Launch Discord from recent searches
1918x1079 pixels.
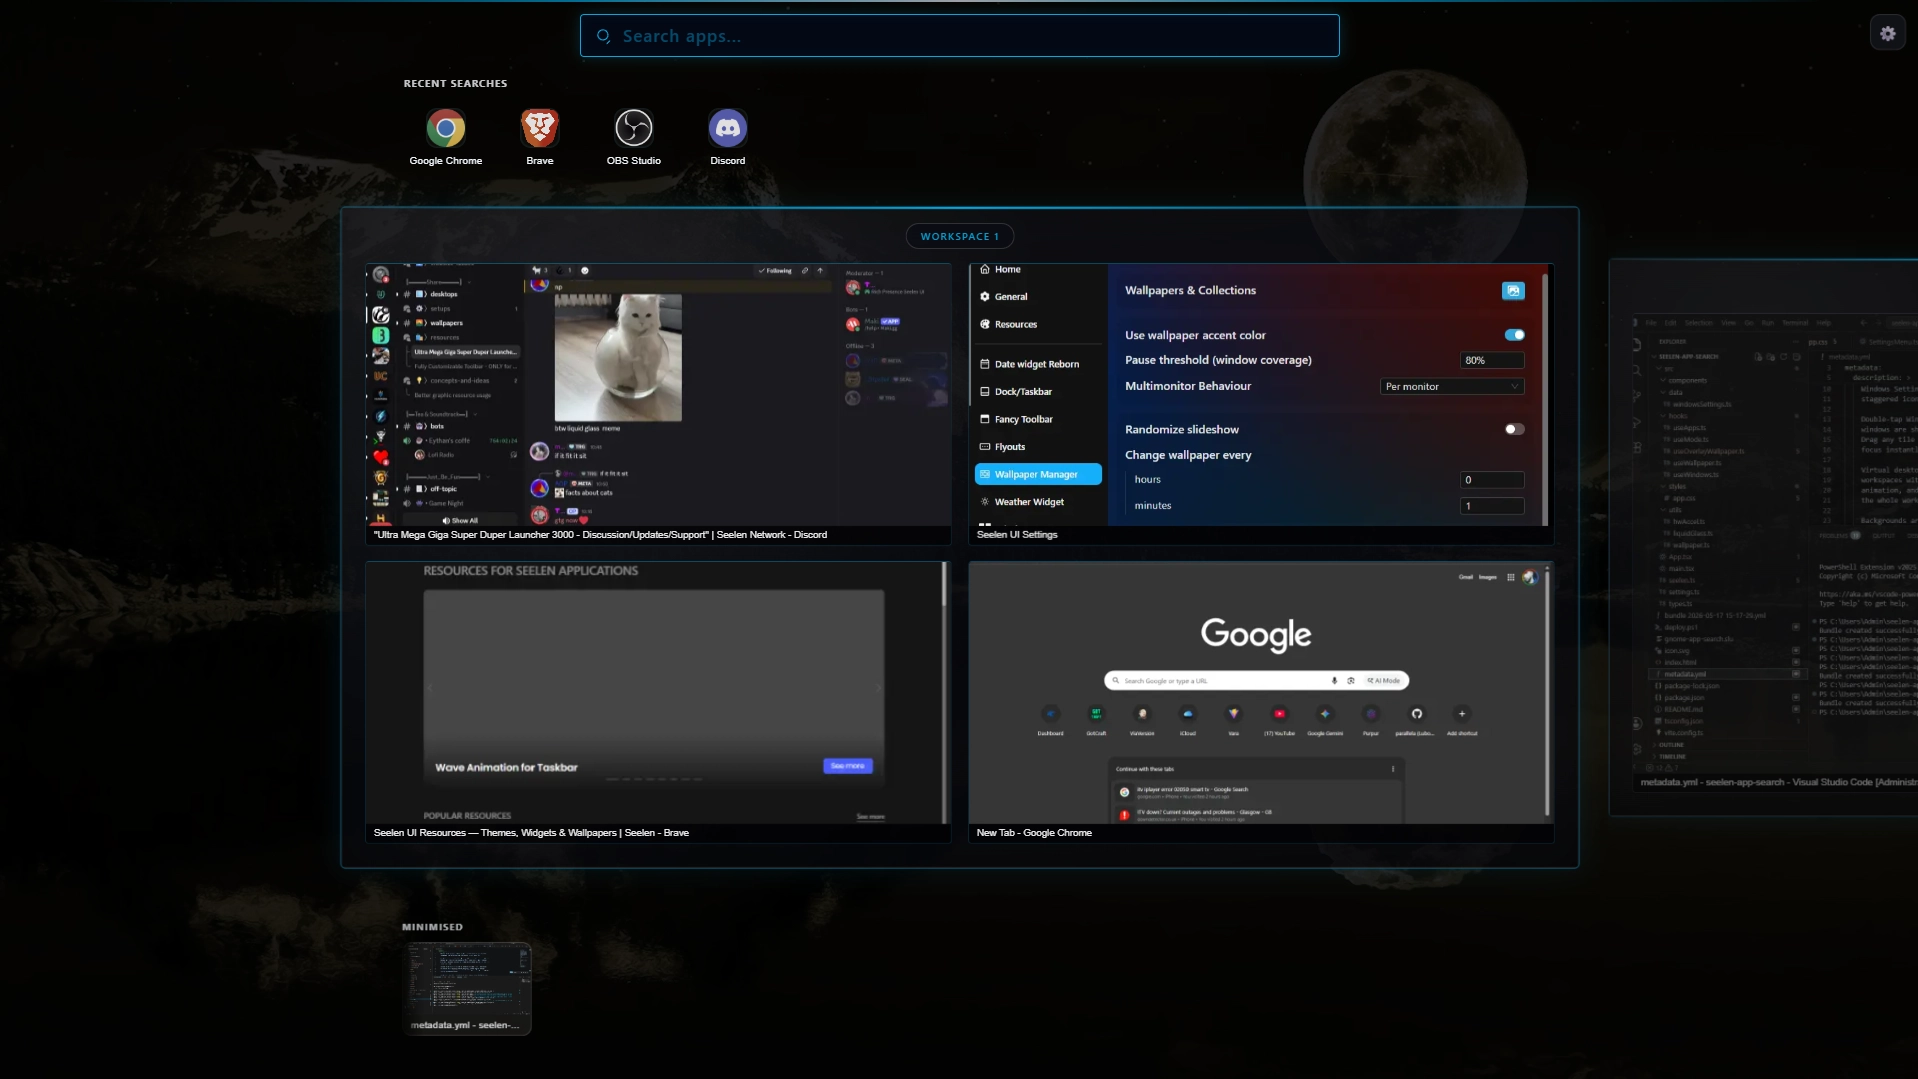tap(727, 138)
